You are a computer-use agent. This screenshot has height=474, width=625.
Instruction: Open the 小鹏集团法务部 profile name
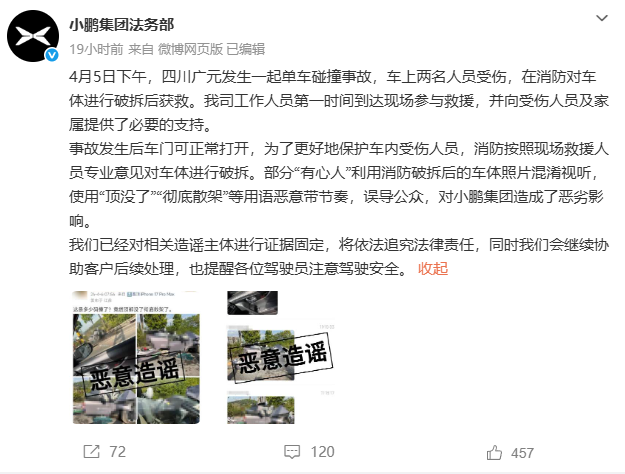click(122, 25)
